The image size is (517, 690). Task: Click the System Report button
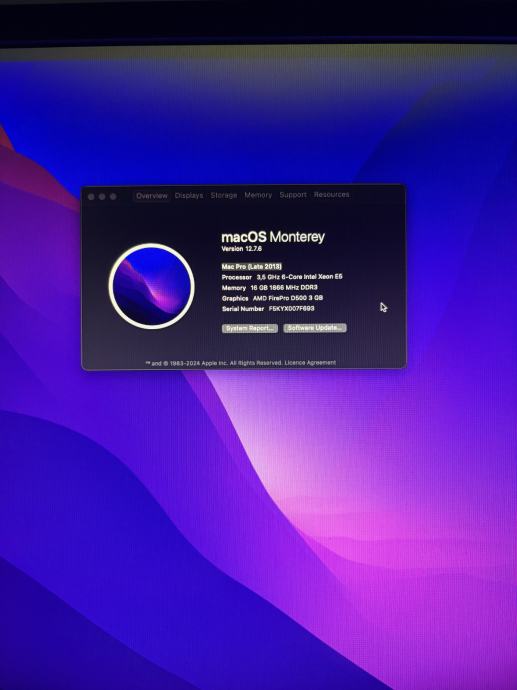click(x=249, y=328)
